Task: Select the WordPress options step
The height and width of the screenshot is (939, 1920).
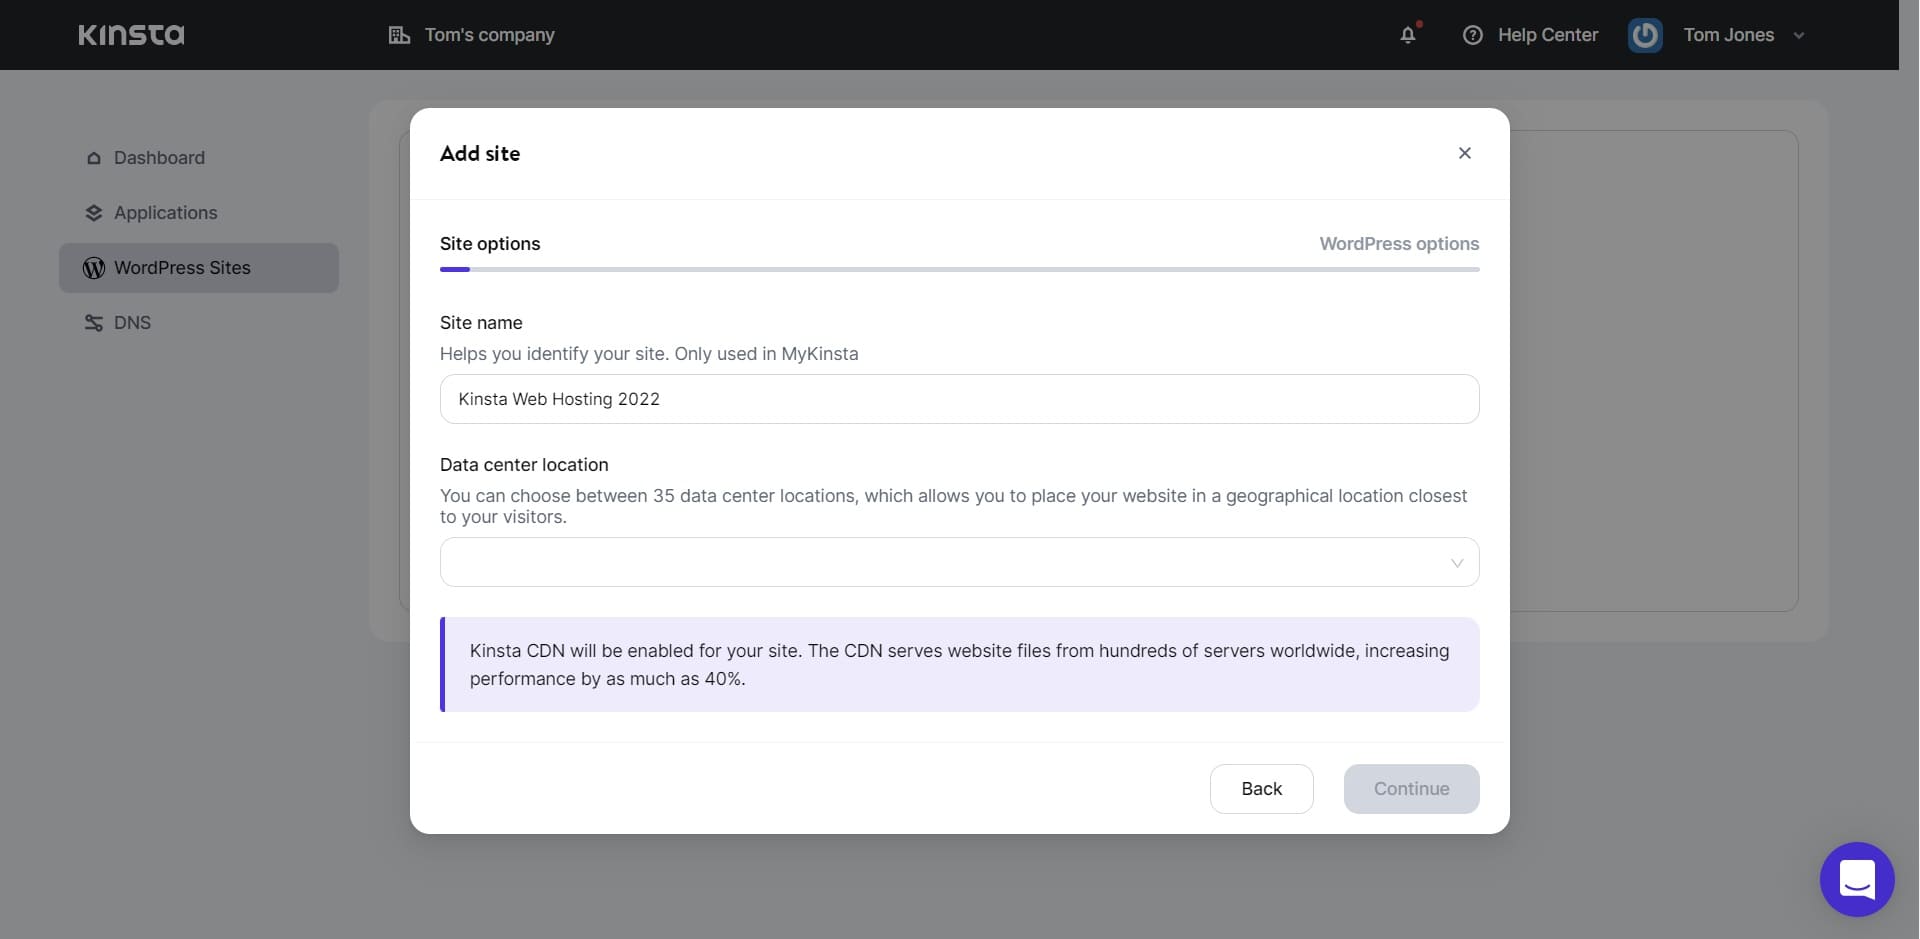Action: (1399, 244)
